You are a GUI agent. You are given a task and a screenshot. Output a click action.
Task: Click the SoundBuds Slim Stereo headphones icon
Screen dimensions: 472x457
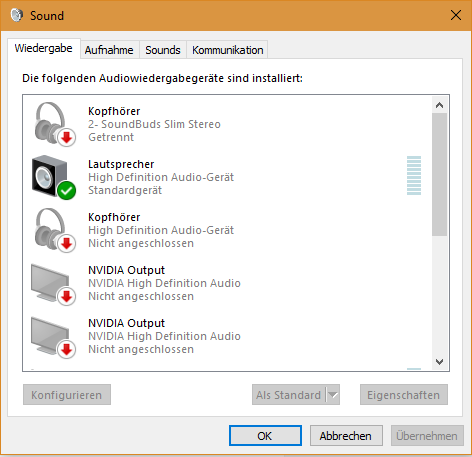pos(55,124)
